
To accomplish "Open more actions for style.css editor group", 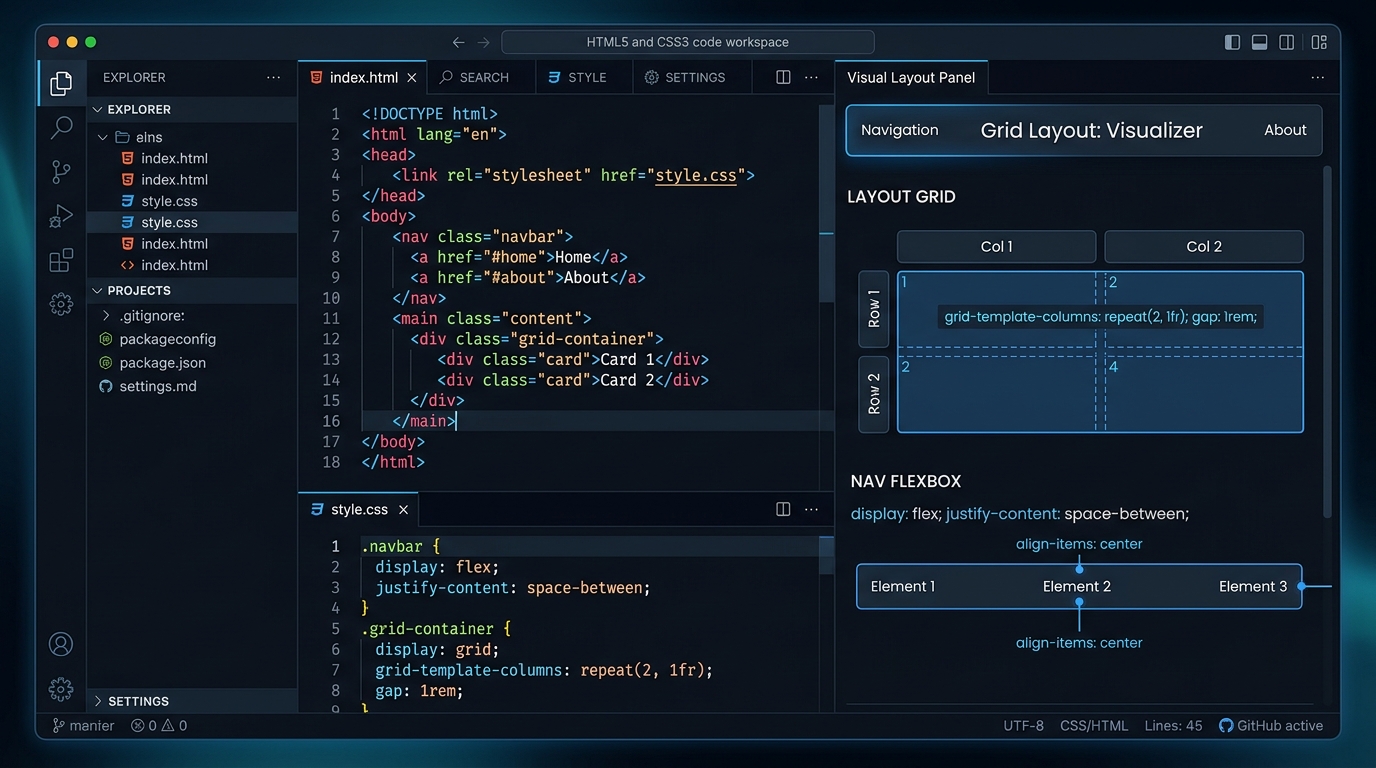I will click(x=812, y=509).
